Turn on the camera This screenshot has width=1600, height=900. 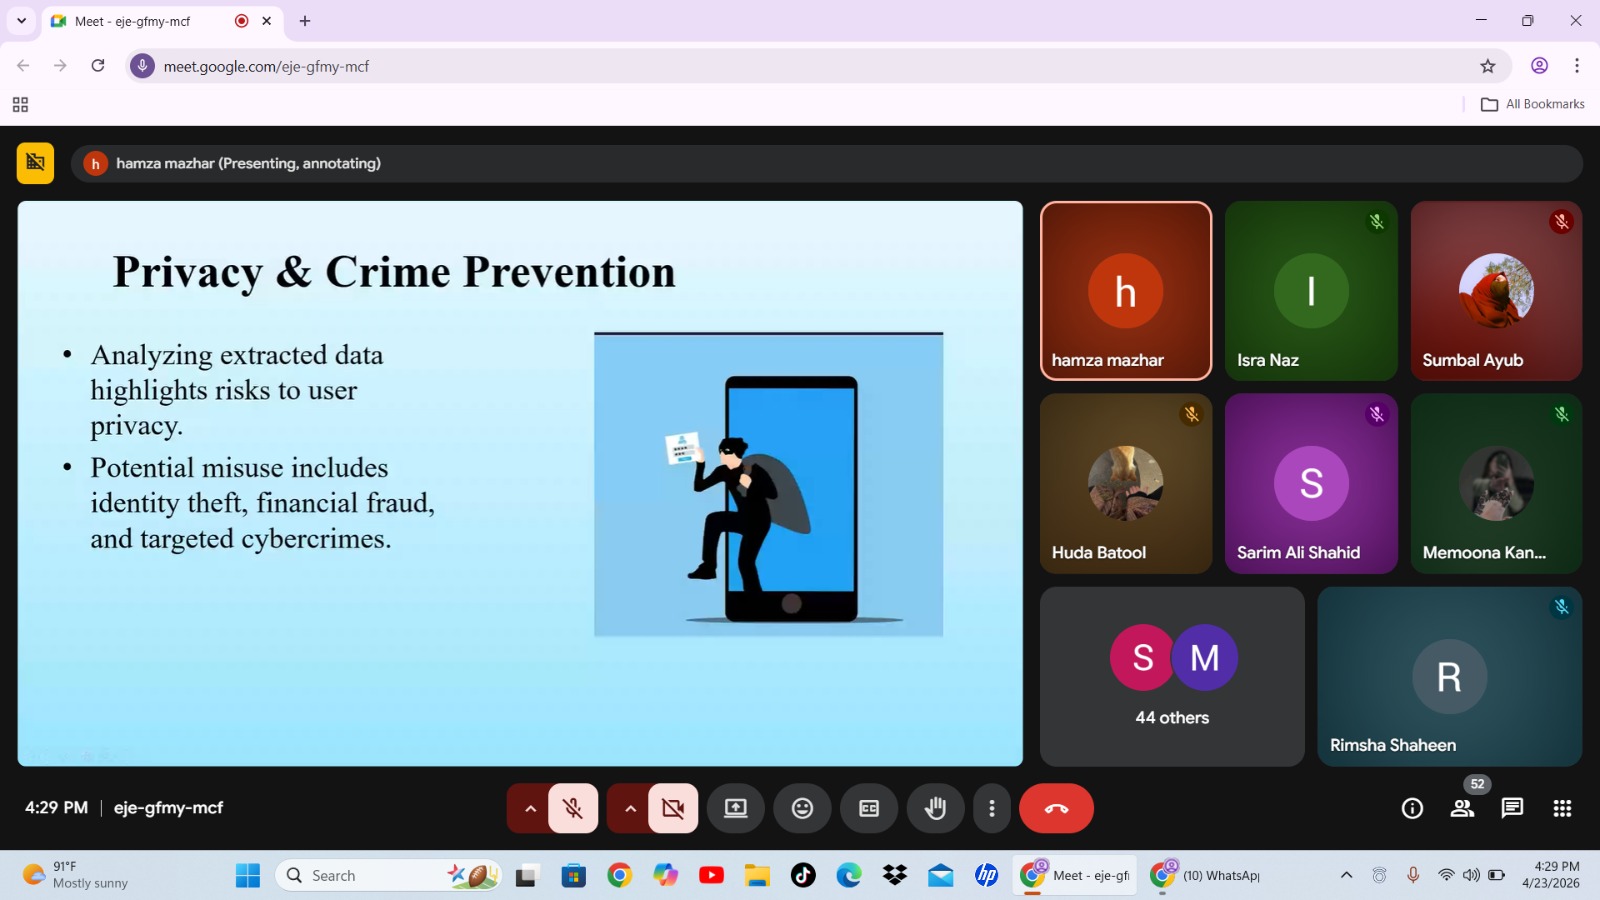pos(673,808)
